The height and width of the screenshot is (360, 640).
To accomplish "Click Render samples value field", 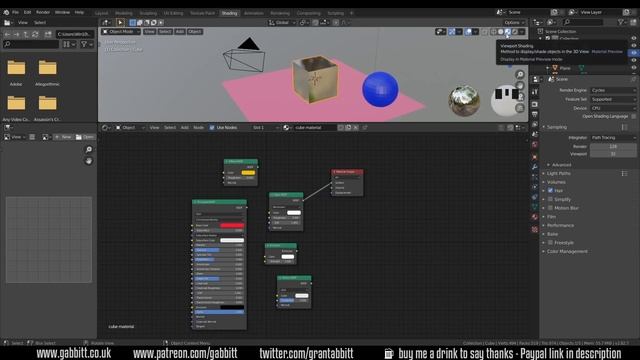I will [613, 147].
